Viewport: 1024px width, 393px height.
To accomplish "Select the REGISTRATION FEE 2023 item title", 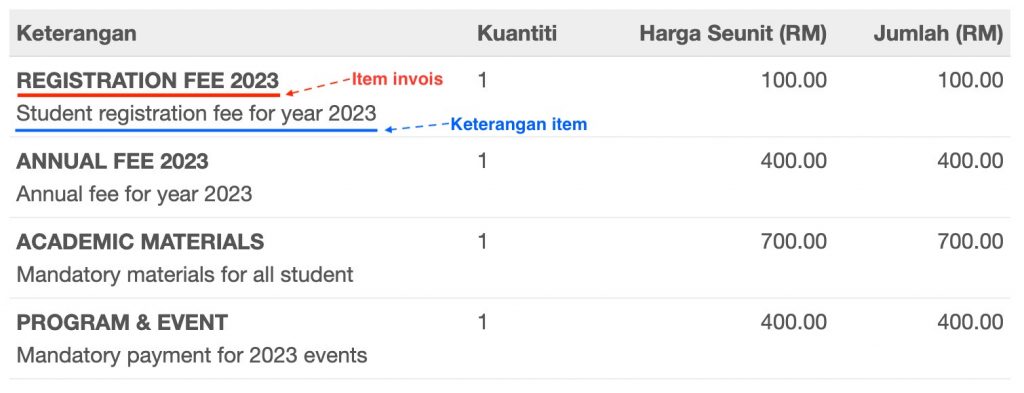I will (x=148, y=81).
